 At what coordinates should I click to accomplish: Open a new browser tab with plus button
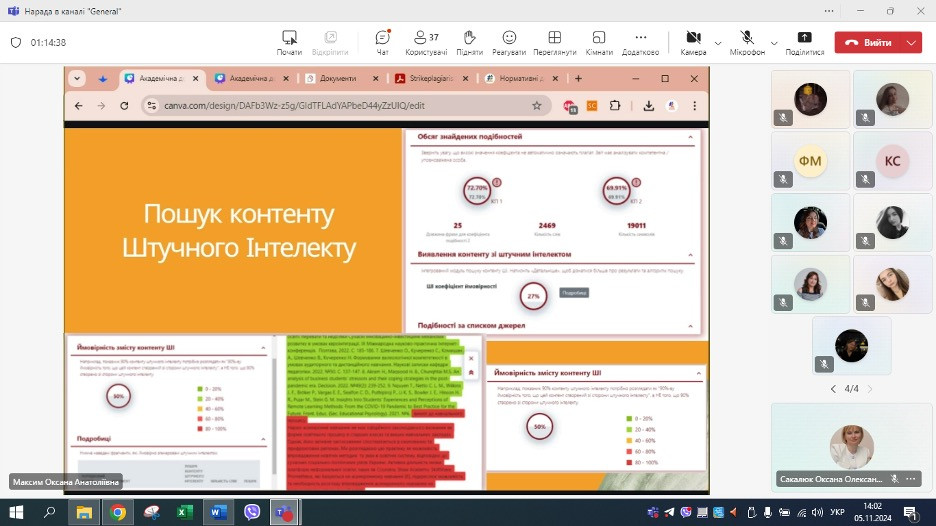[578, 78]
